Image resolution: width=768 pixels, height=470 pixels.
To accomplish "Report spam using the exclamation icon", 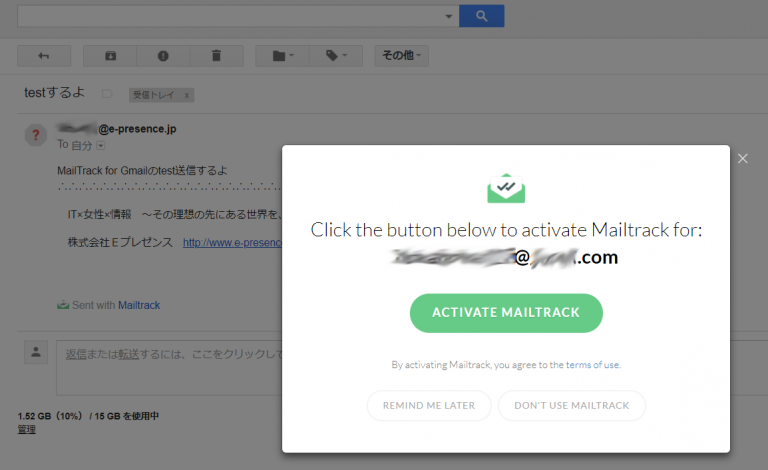I will 163,56.
